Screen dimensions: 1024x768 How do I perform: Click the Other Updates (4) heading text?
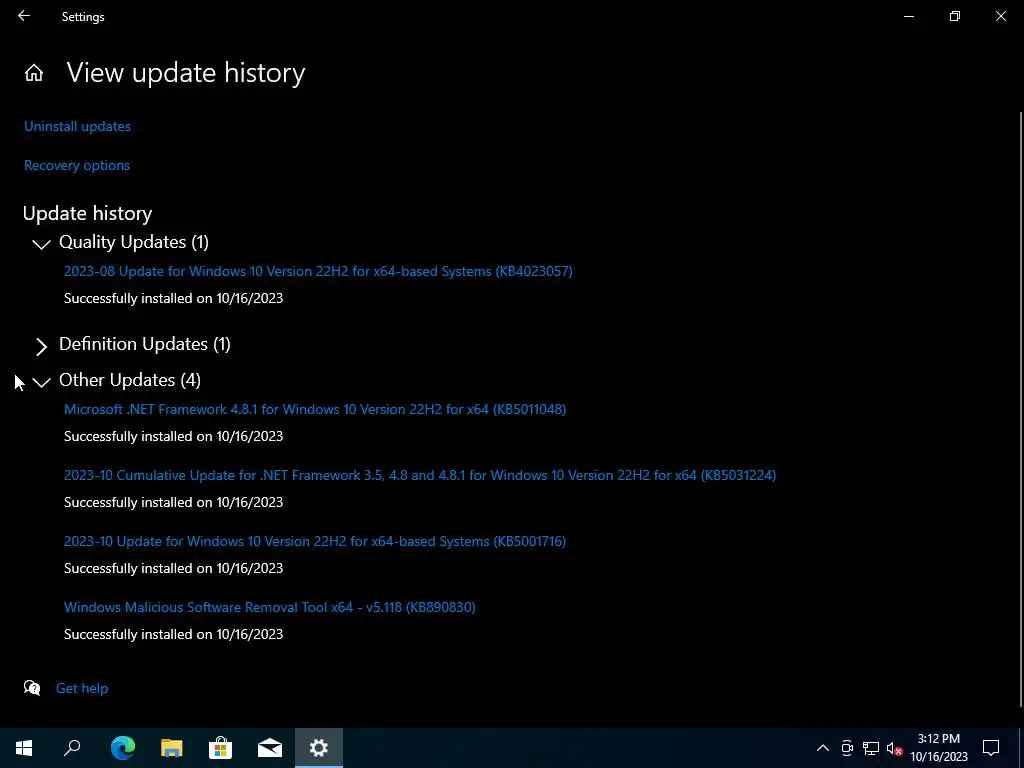pos(130,379)
